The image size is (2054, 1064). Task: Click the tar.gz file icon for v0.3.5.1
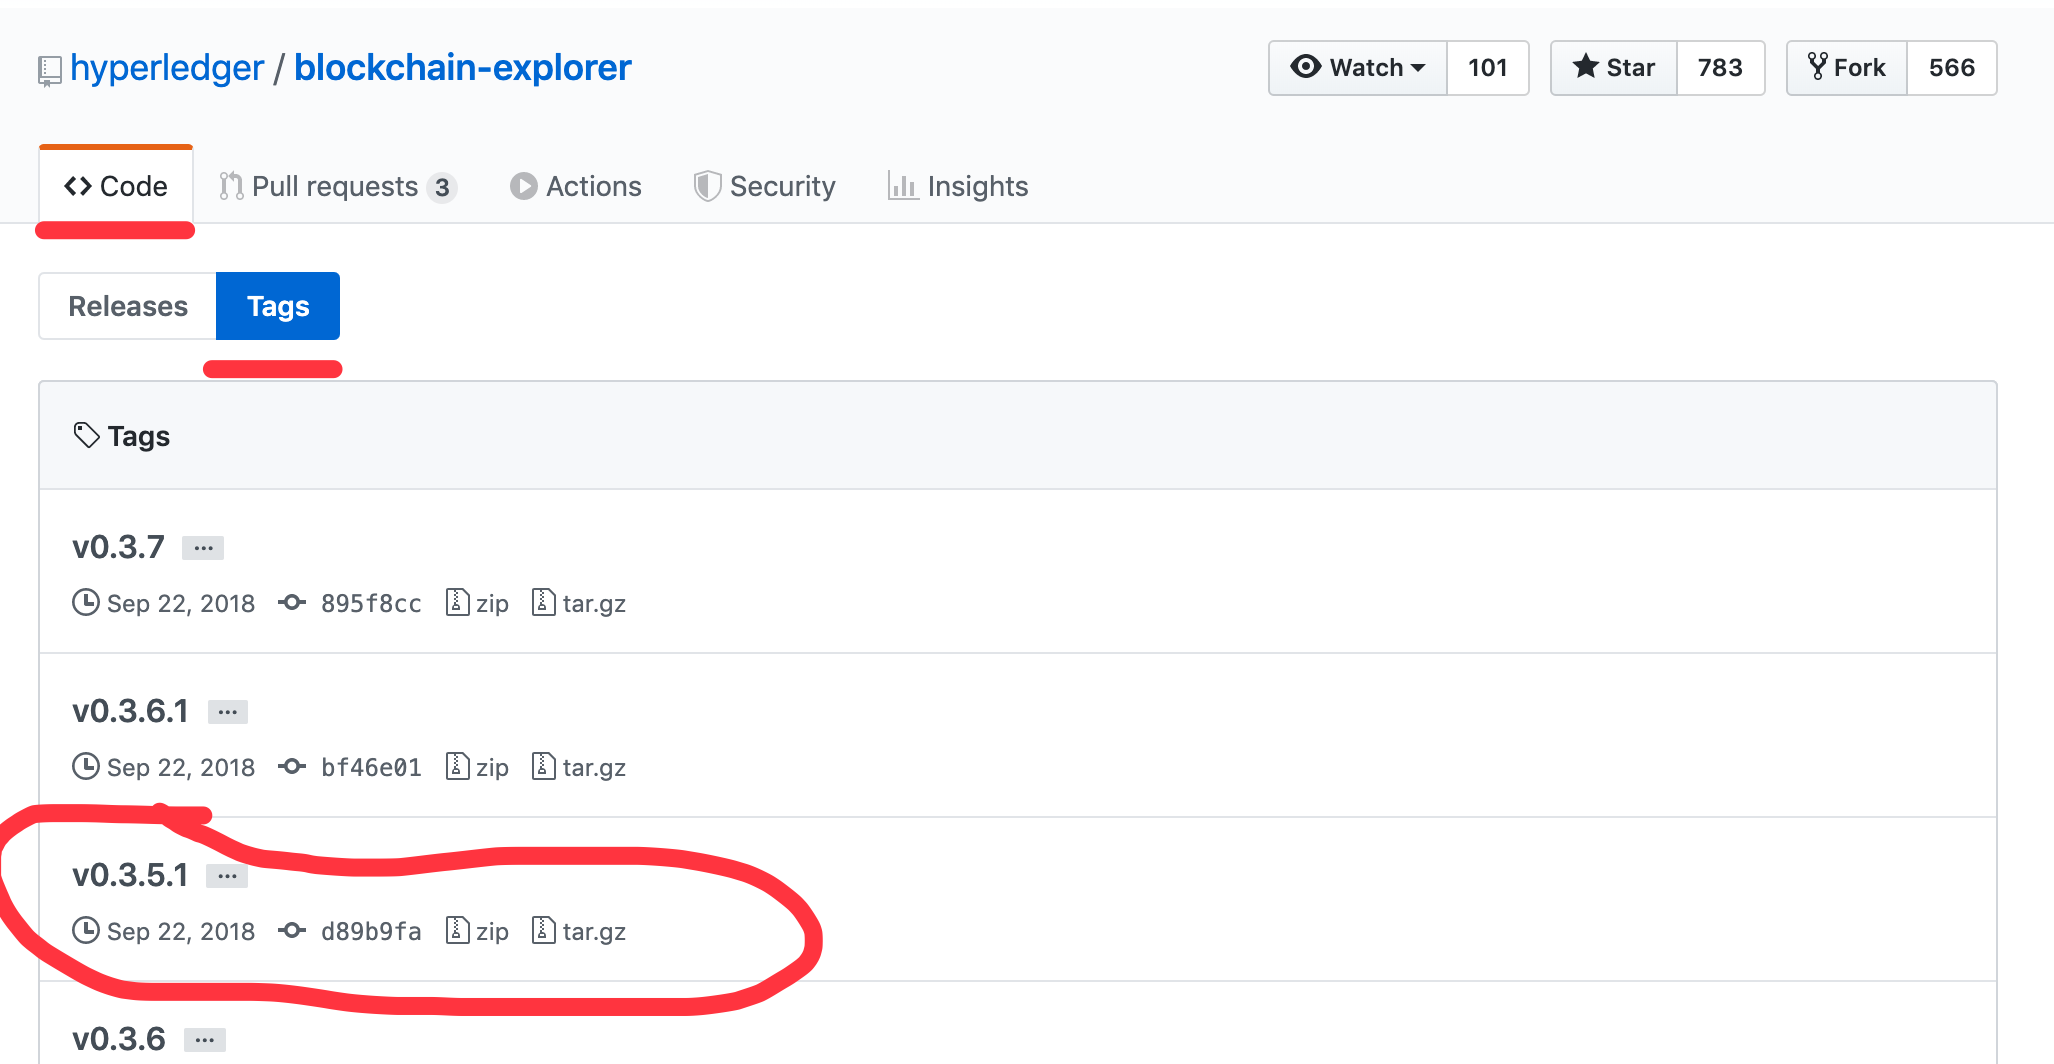point(543,929)
